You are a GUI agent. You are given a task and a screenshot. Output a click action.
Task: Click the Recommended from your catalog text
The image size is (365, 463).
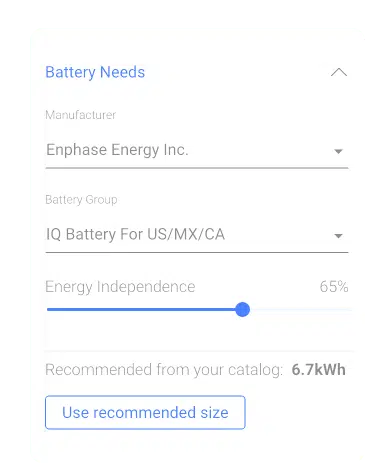(x=164, y=370)
